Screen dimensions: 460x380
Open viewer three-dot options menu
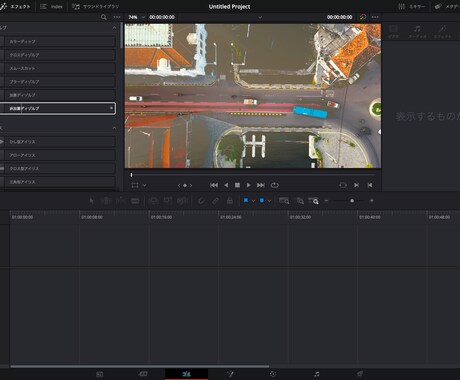[375, 17]
